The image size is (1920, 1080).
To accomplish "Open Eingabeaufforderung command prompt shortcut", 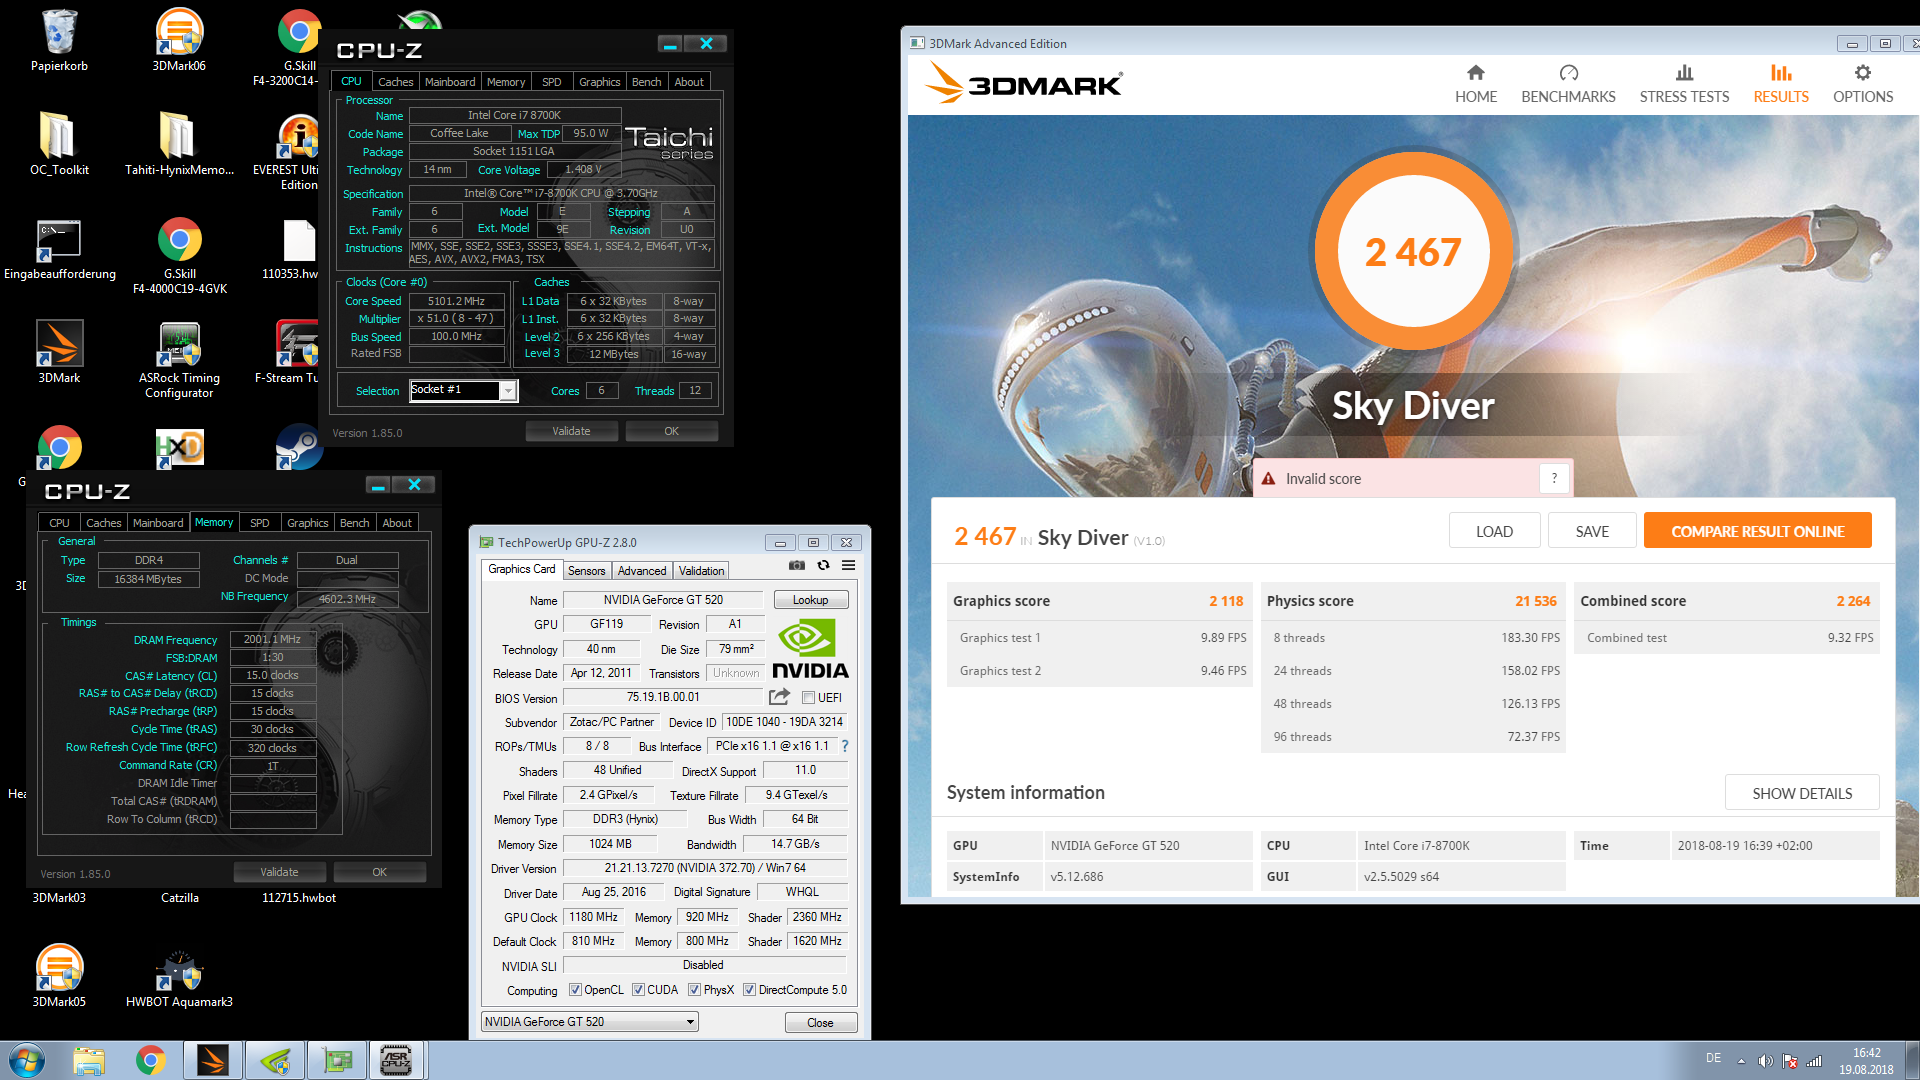I will point(59,250).
